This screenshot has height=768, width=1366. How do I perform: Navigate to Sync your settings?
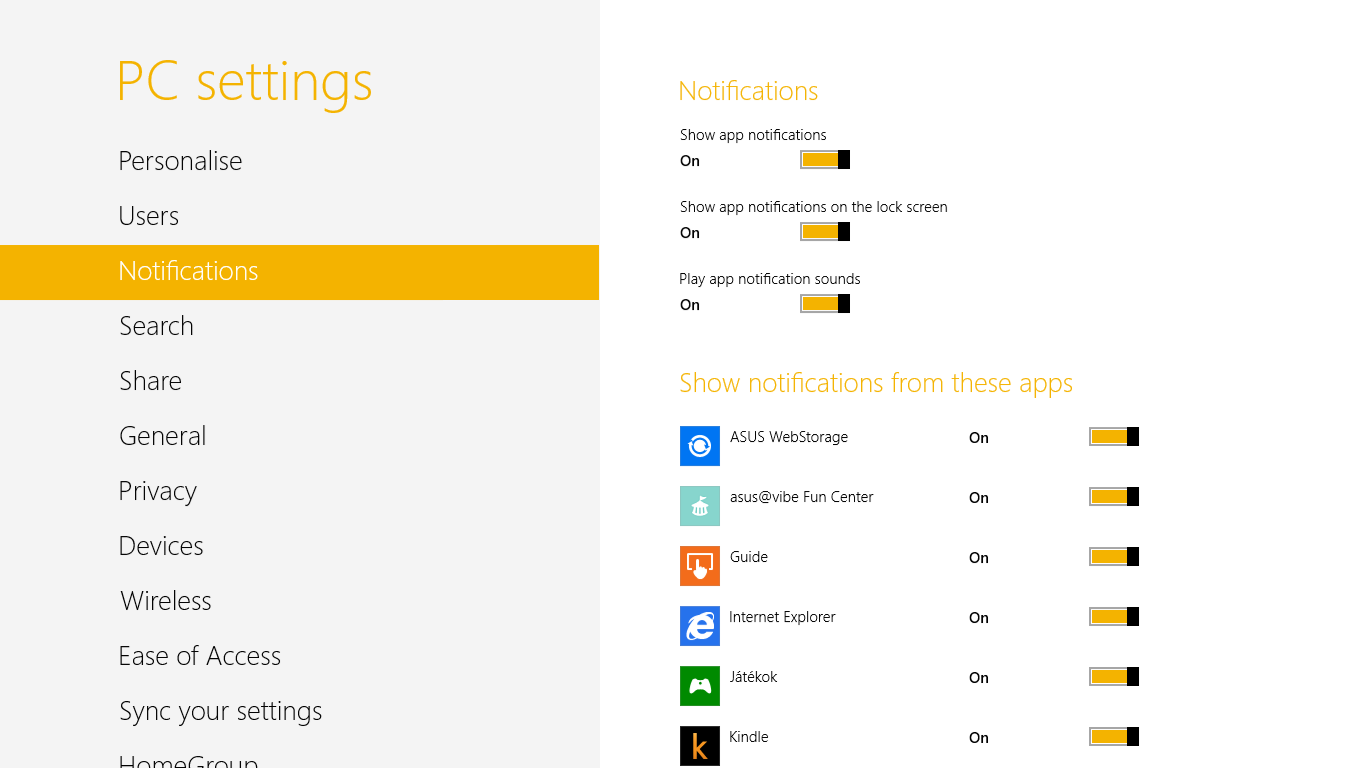pyautogui.click(x=220, y=711)
